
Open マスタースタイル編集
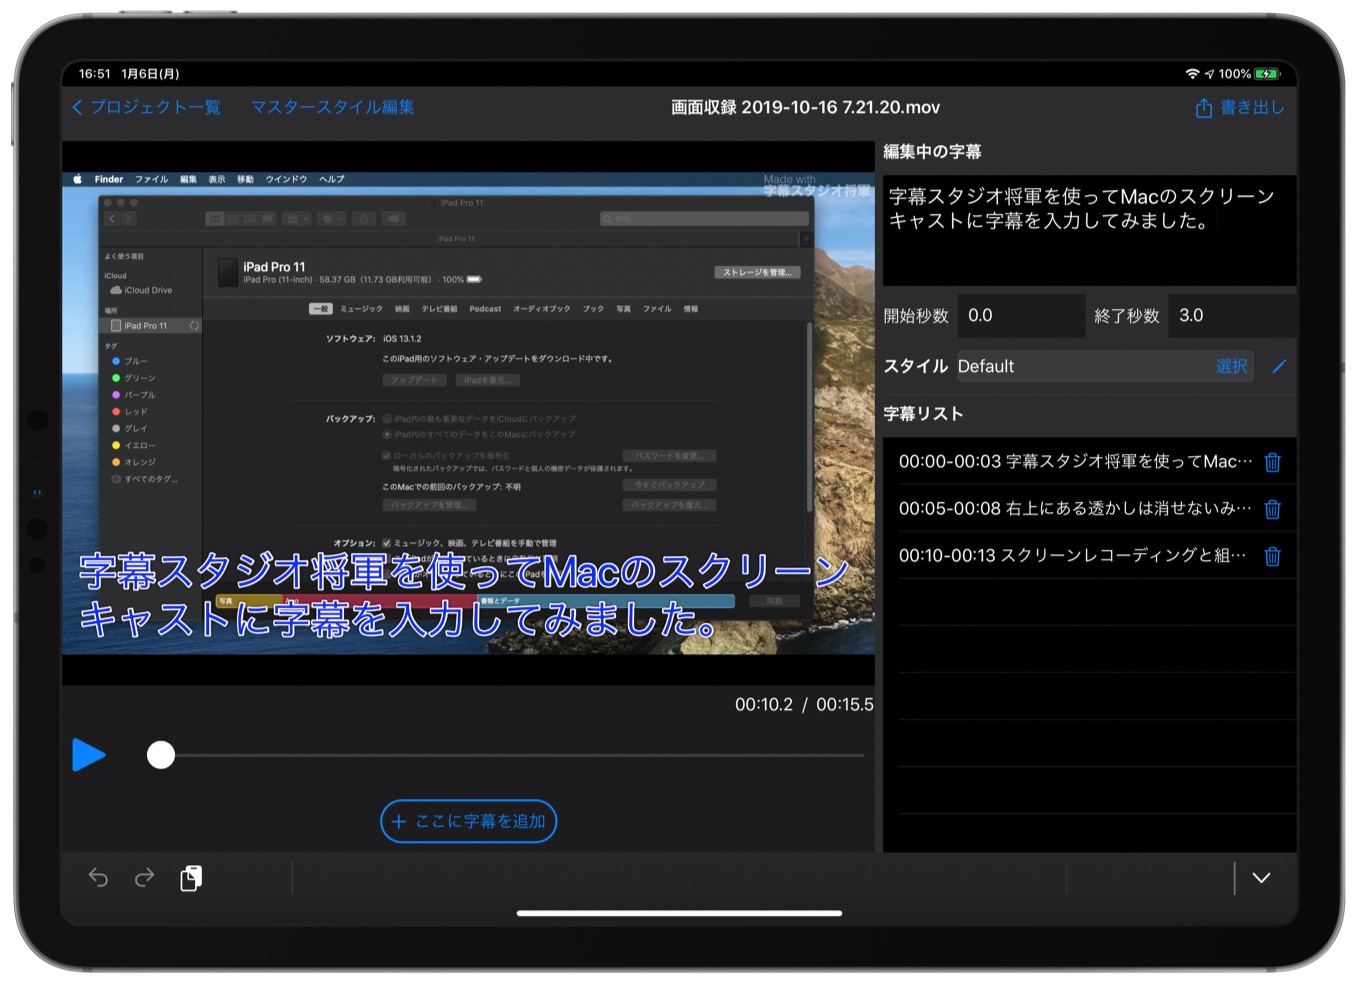tap(332, 107)
